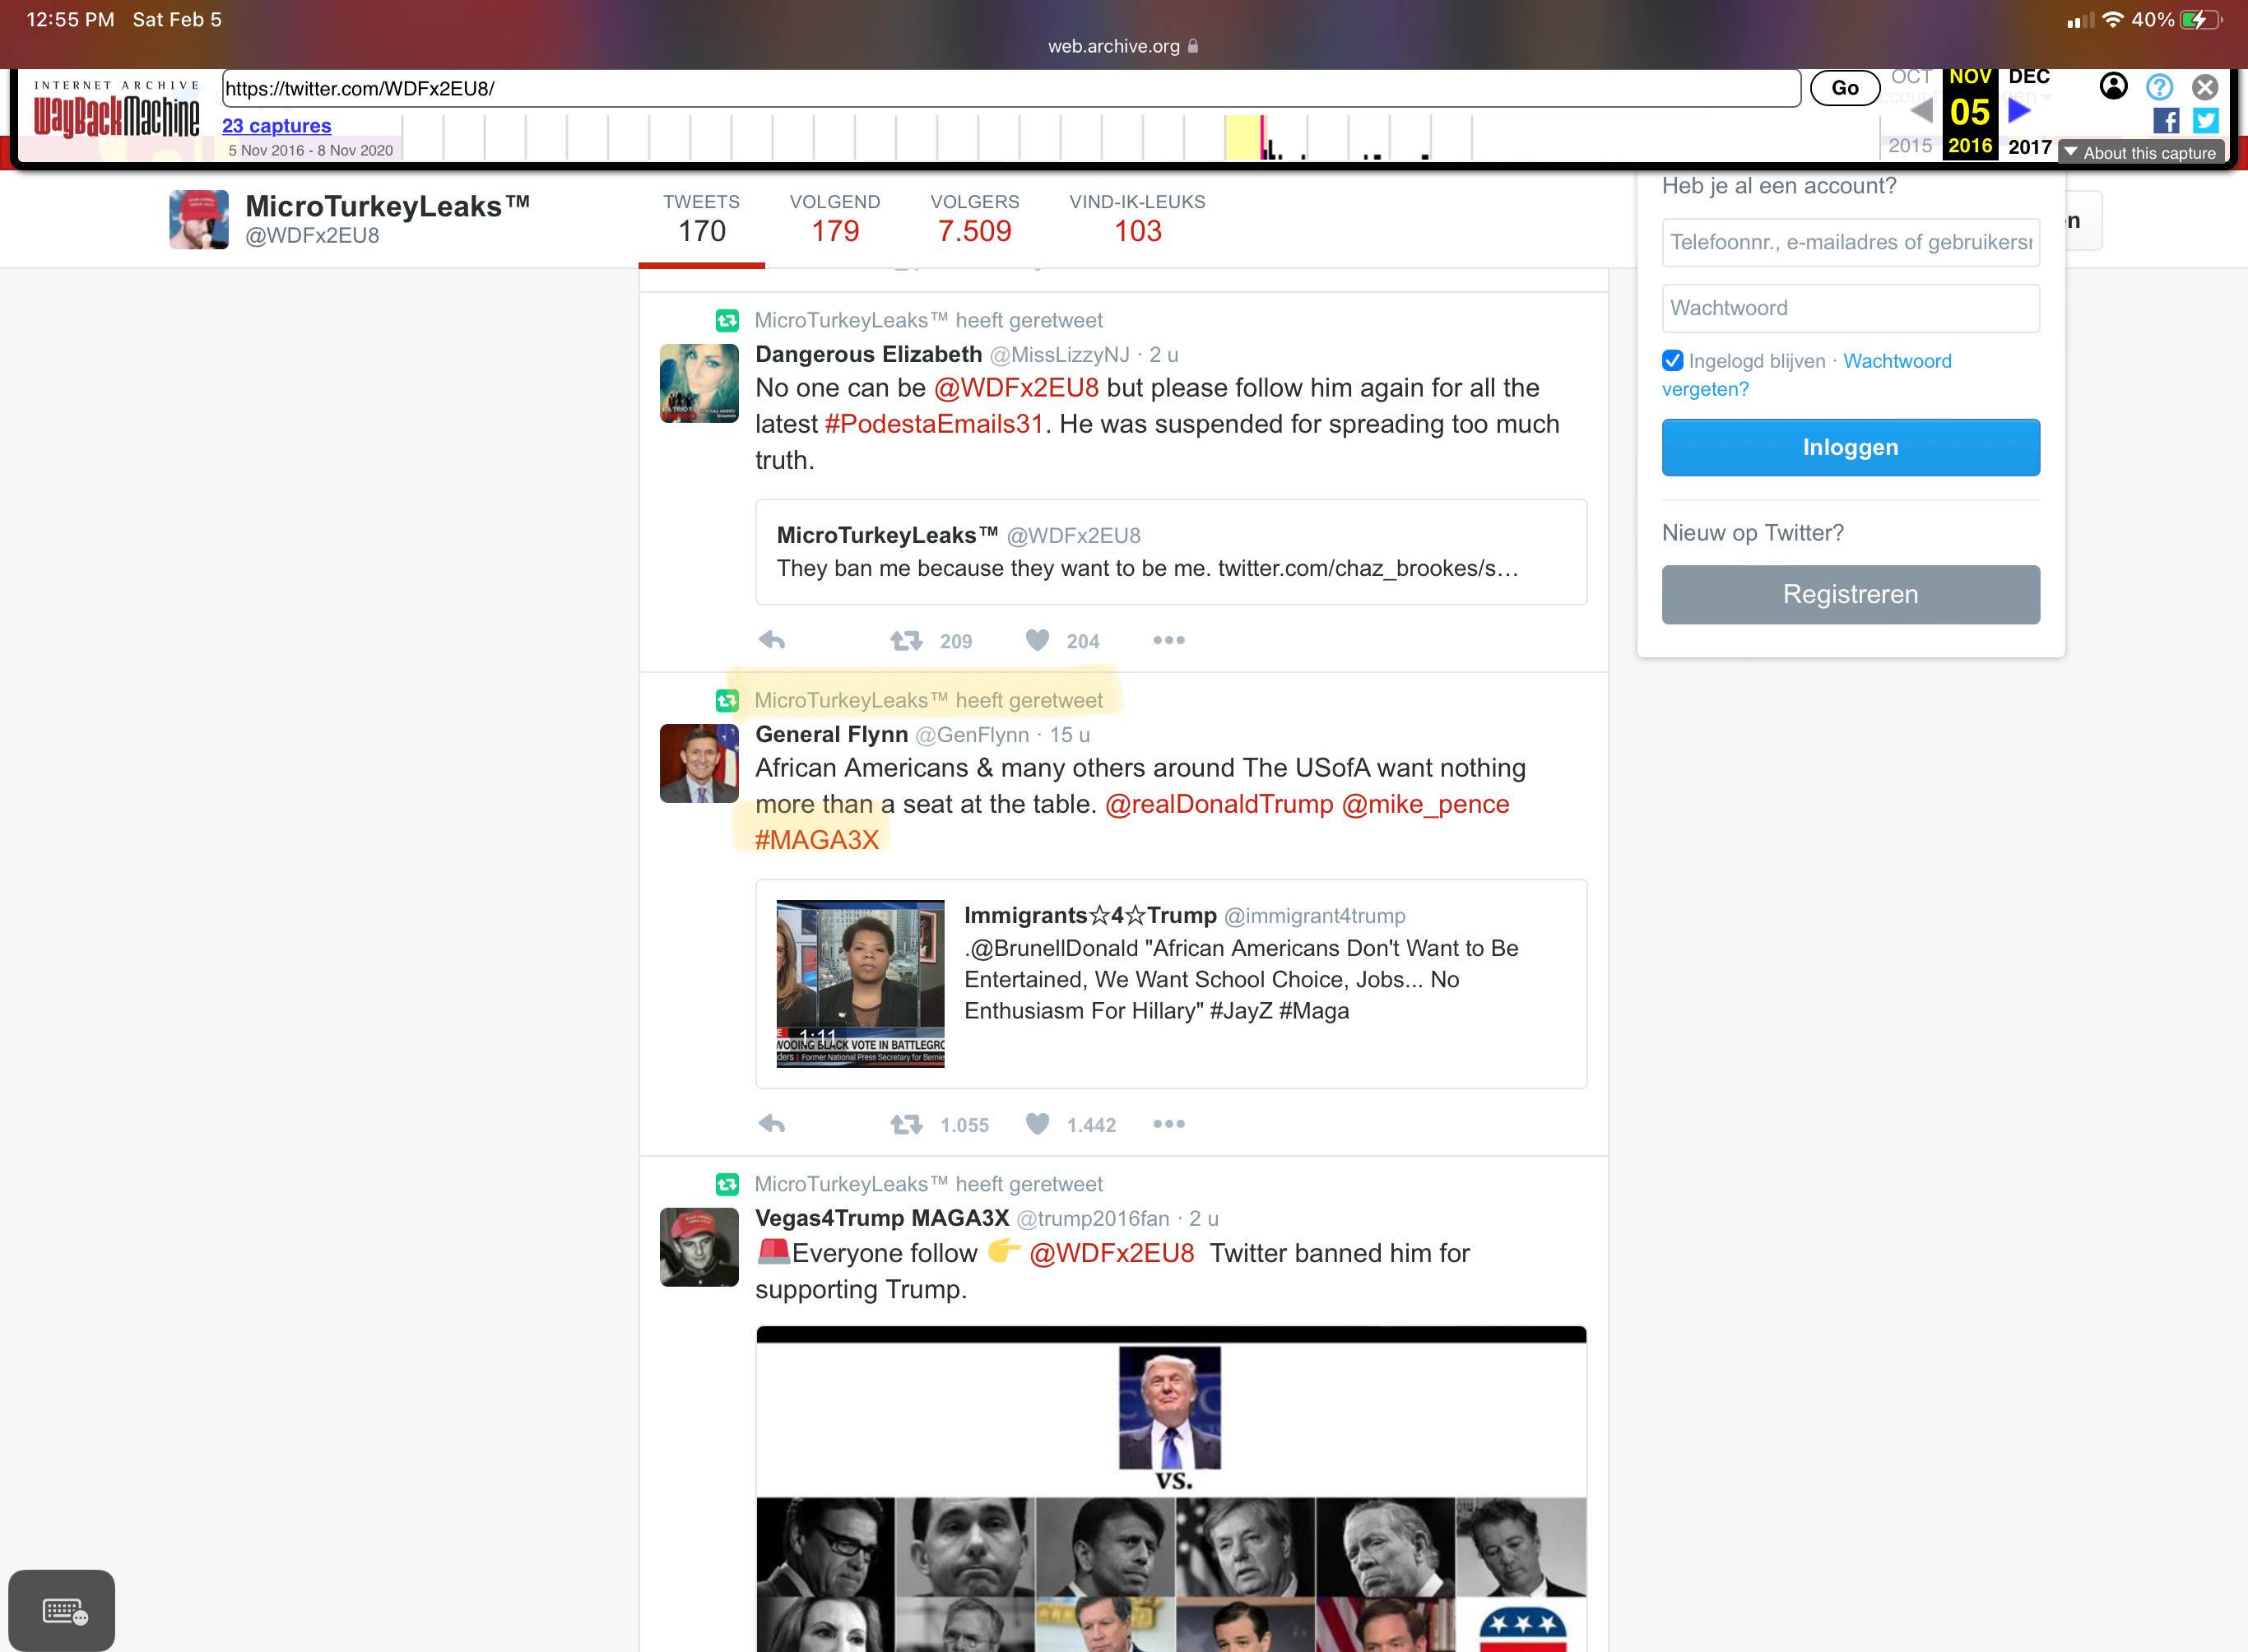Toggle the Ingelogd blijven checkbox
The height and width of the screenshot is (1652, 2248).
tap(1672, 360)
